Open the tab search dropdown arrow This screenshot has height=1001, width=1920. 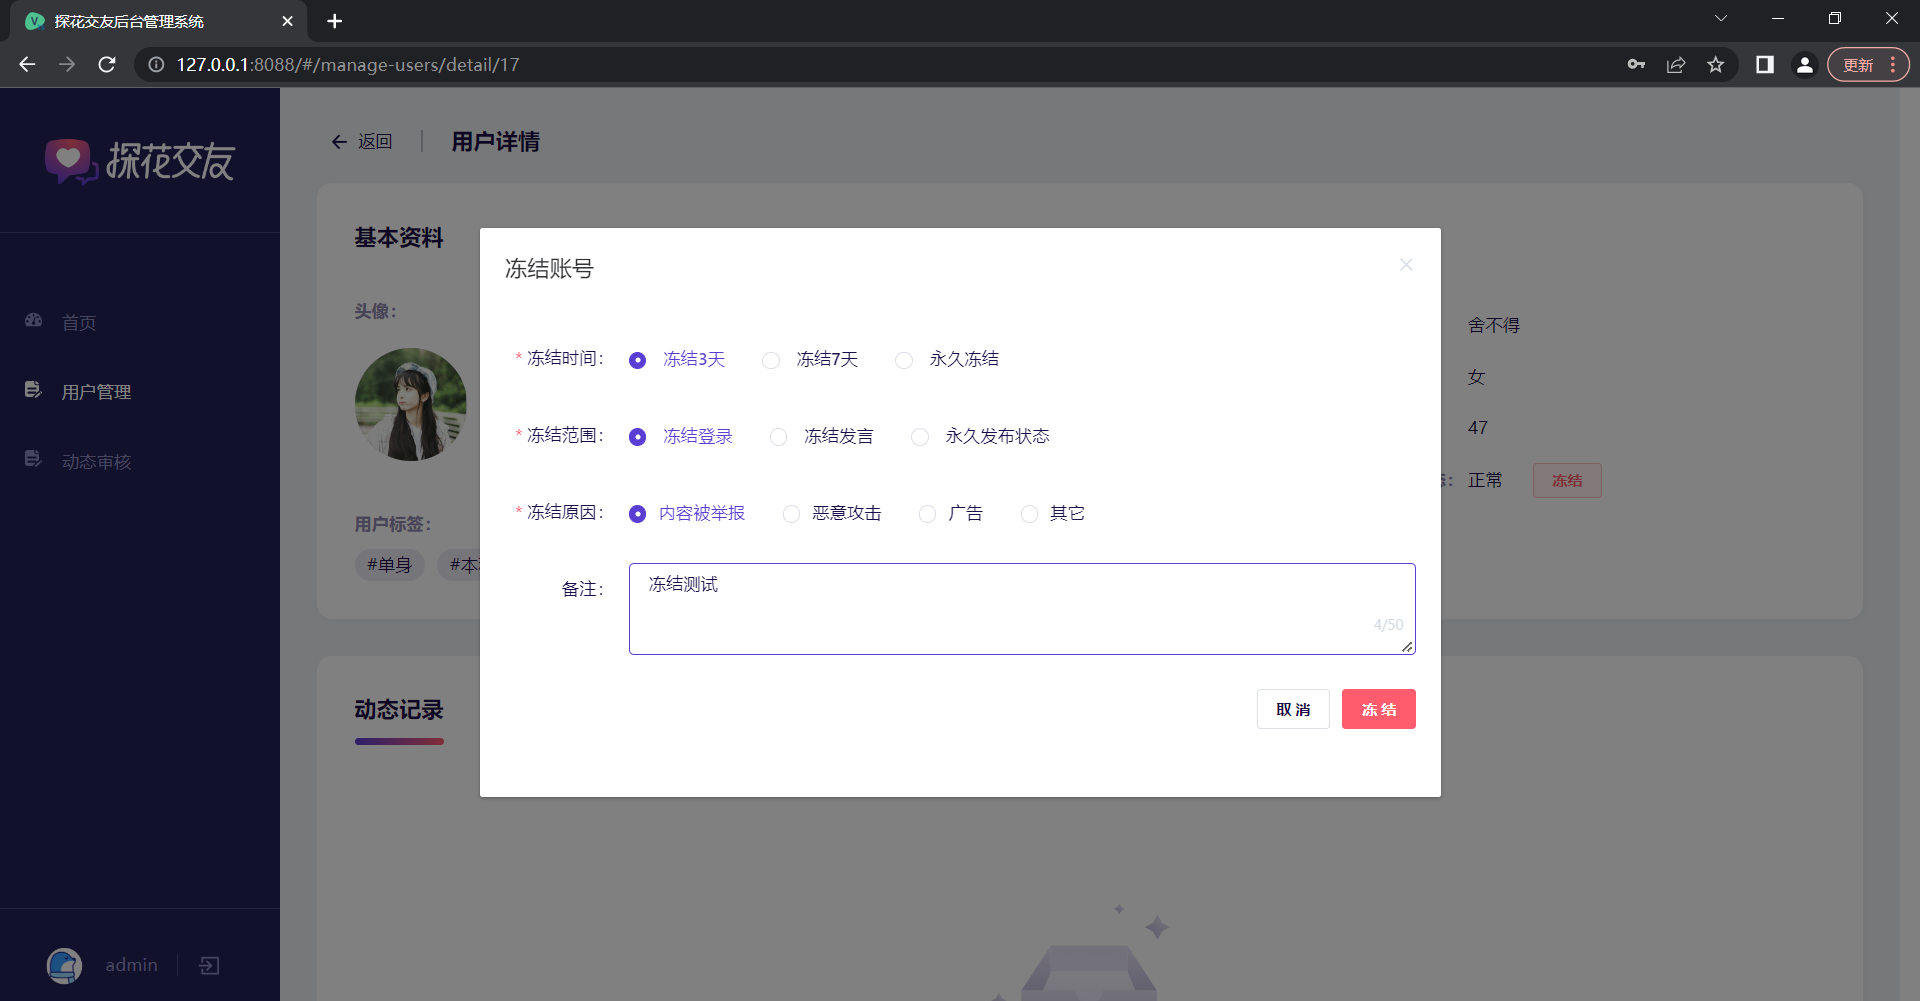[1721, 18]
